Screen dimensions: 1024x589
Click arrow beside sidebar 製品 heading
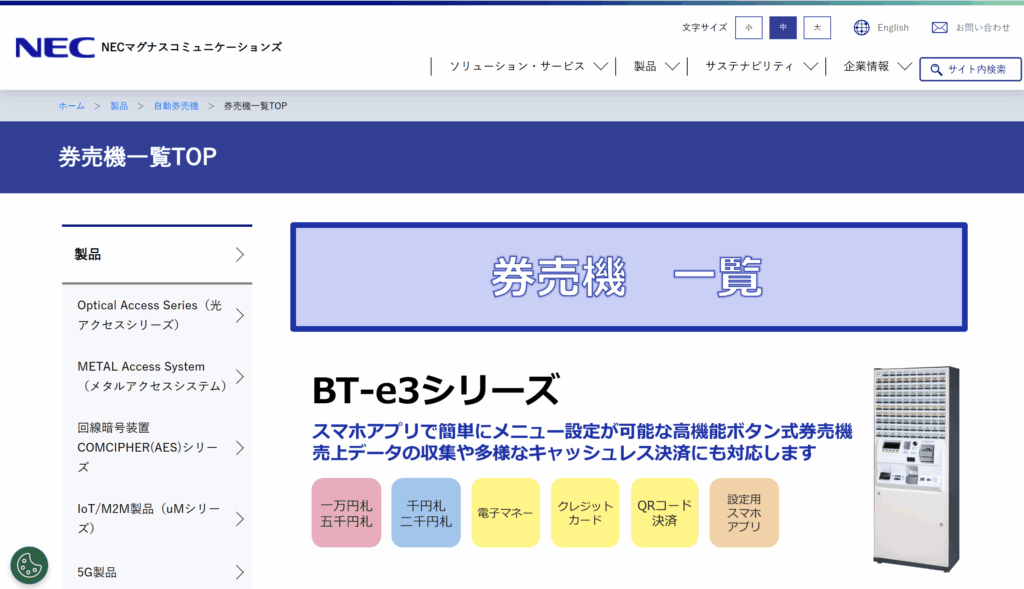[x=240, y=254]
